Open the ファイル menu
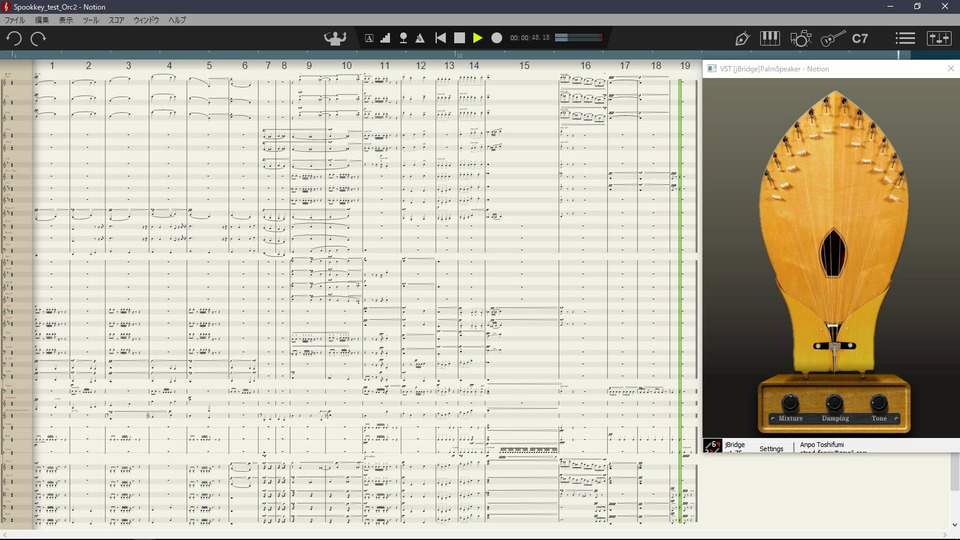 pyautogui.click(x=15, y=20)
